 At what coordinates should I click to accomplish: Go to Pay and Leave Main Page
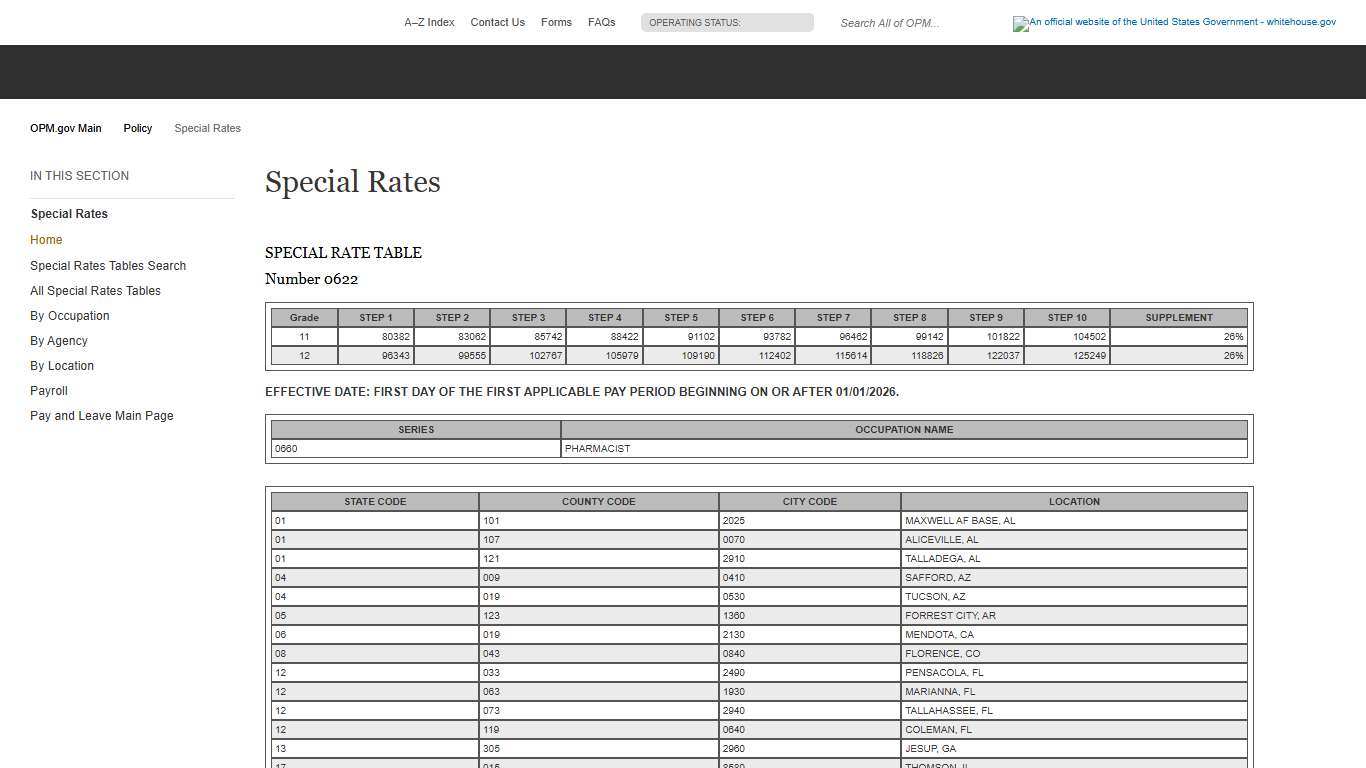tap(101, 415)
